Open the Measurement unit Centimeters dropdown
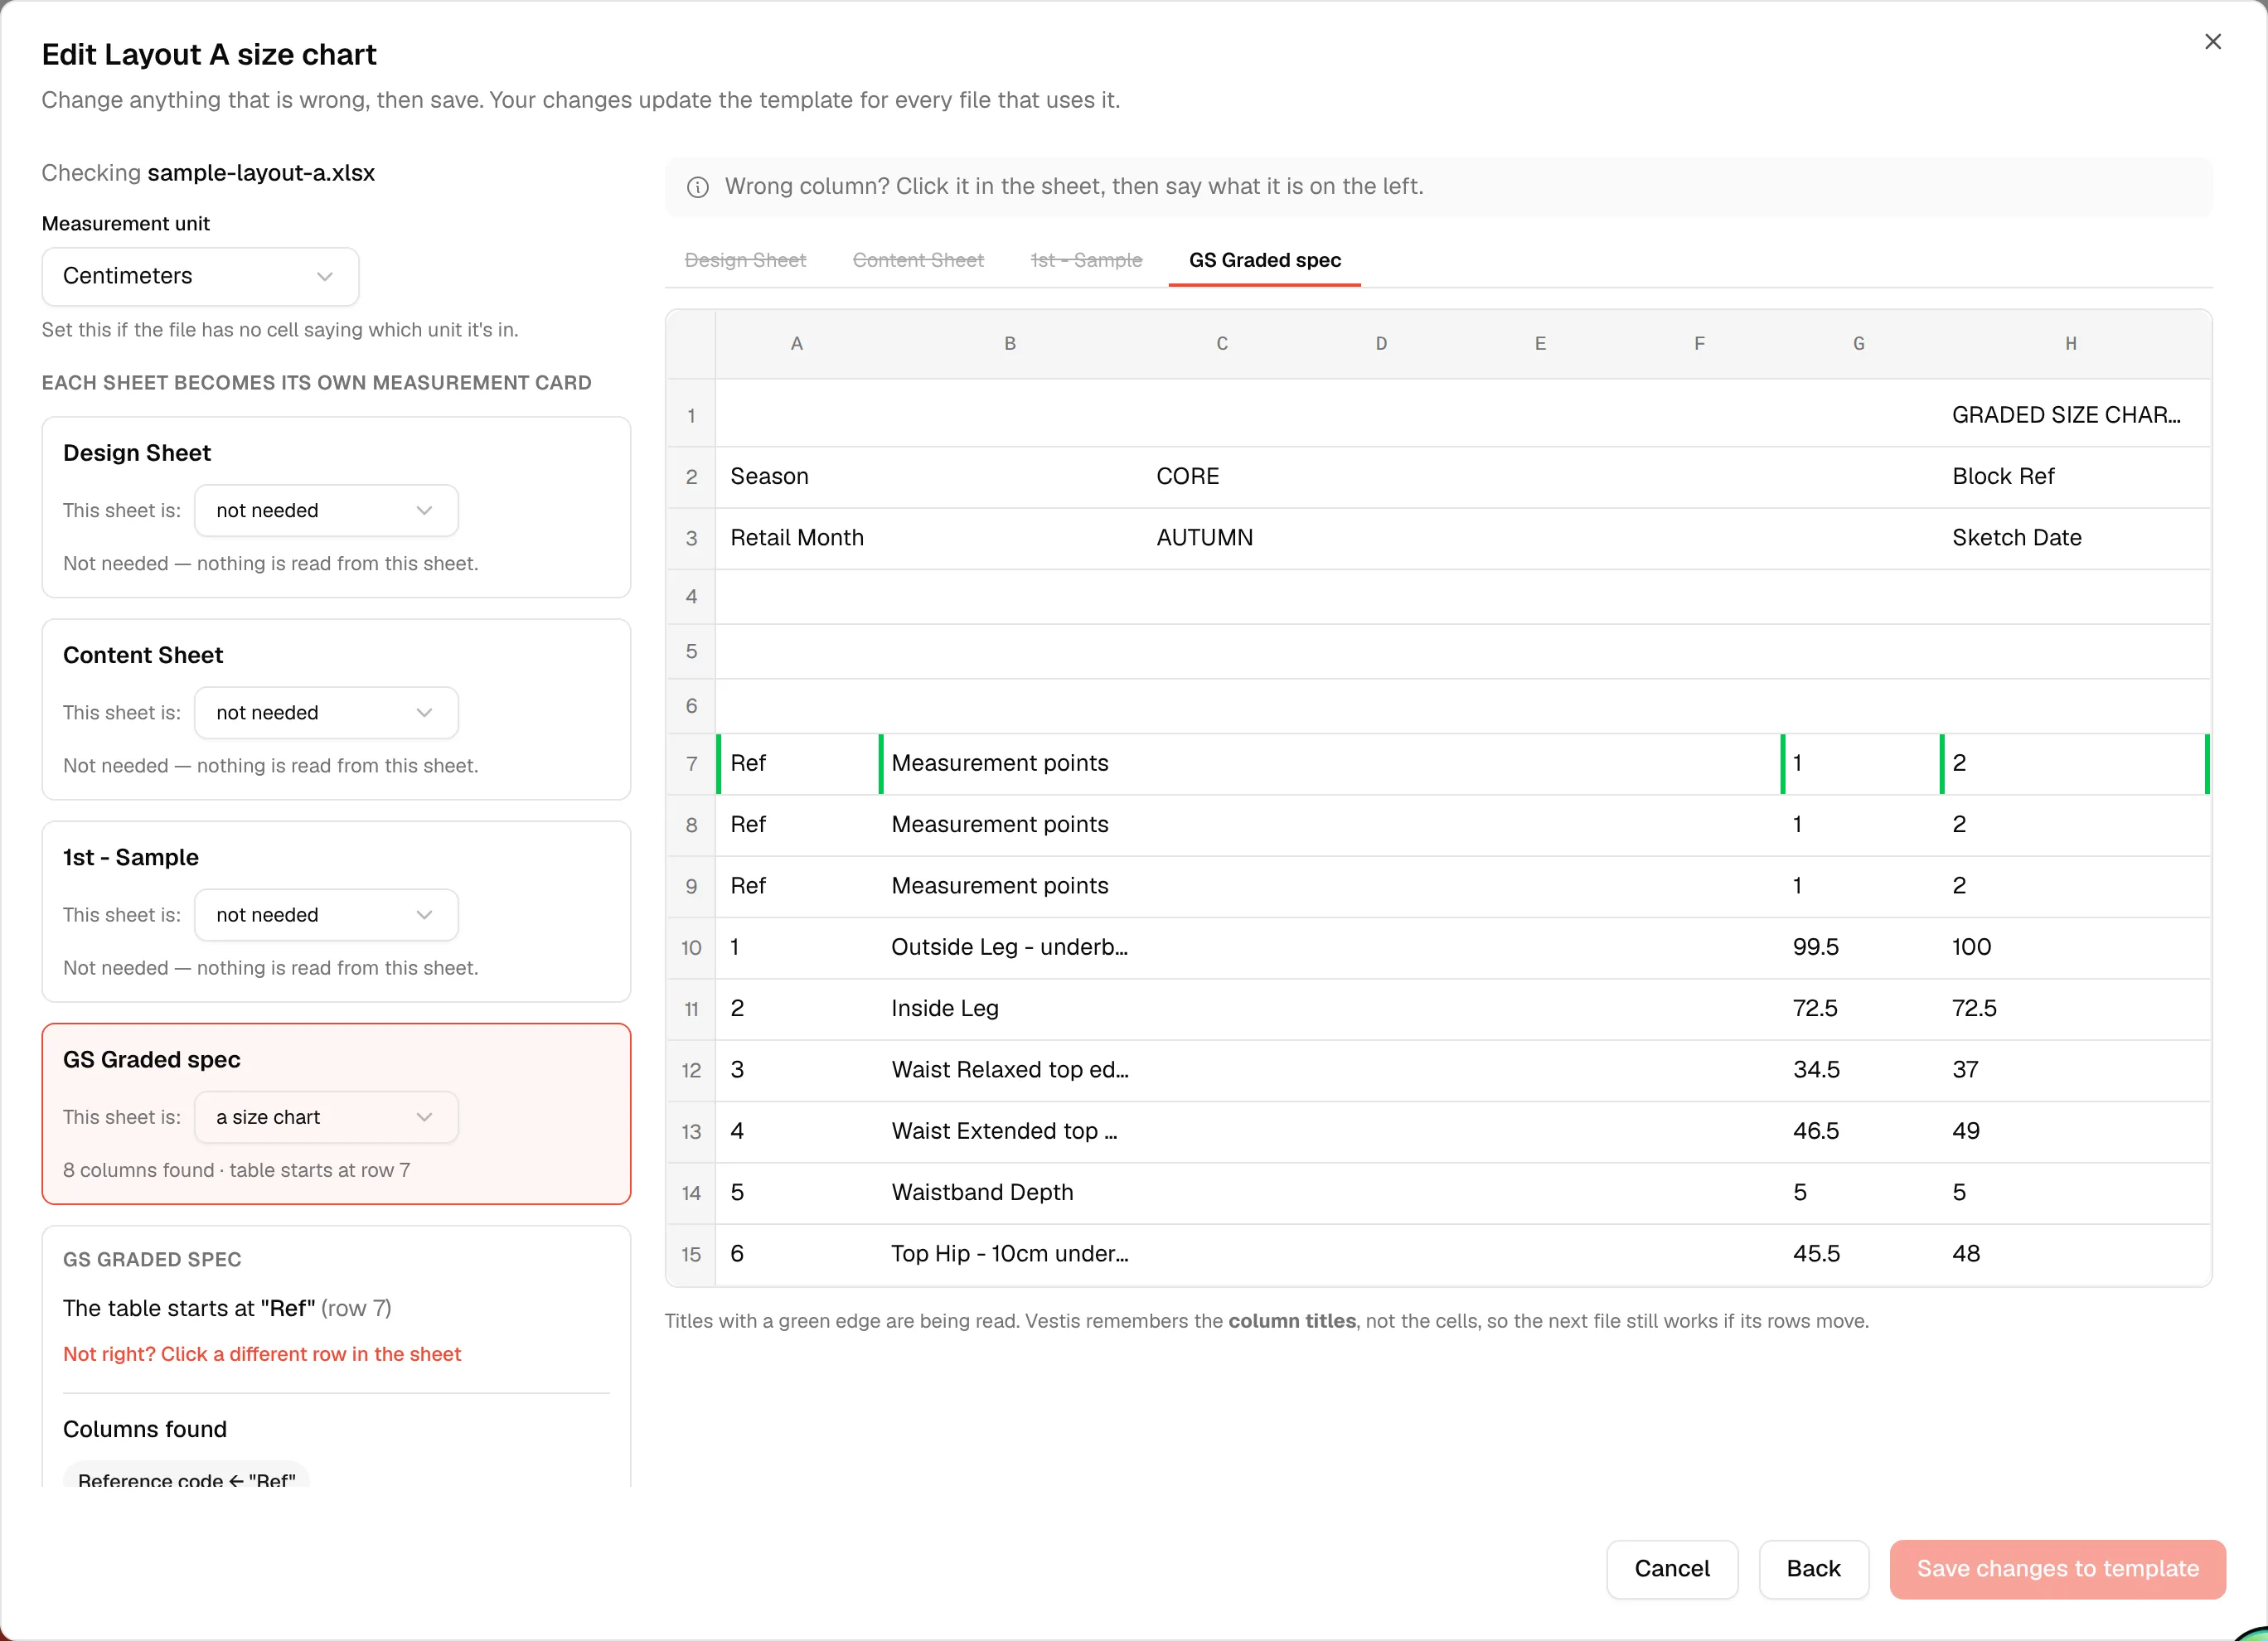Screen dimensions: 2268x1641 [200, 276]
